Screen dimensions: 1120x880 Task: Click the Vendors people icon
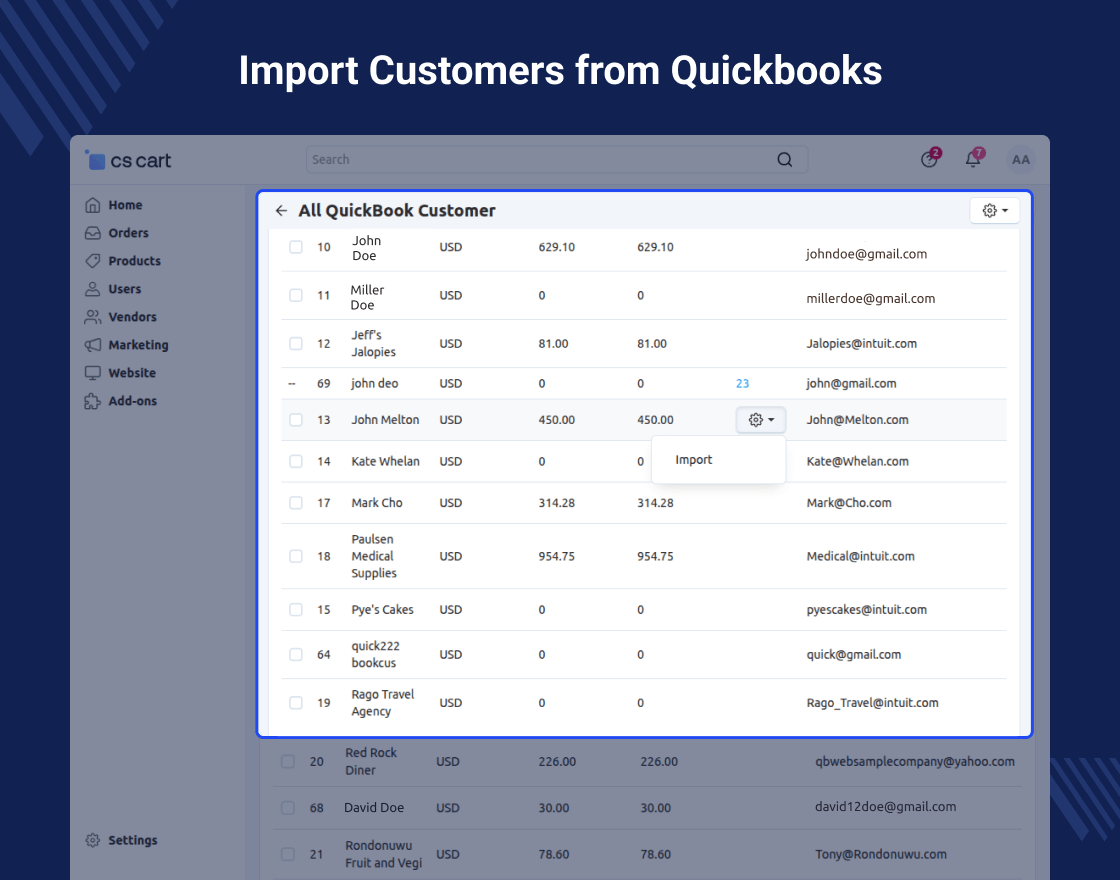(x=93, y=316)
